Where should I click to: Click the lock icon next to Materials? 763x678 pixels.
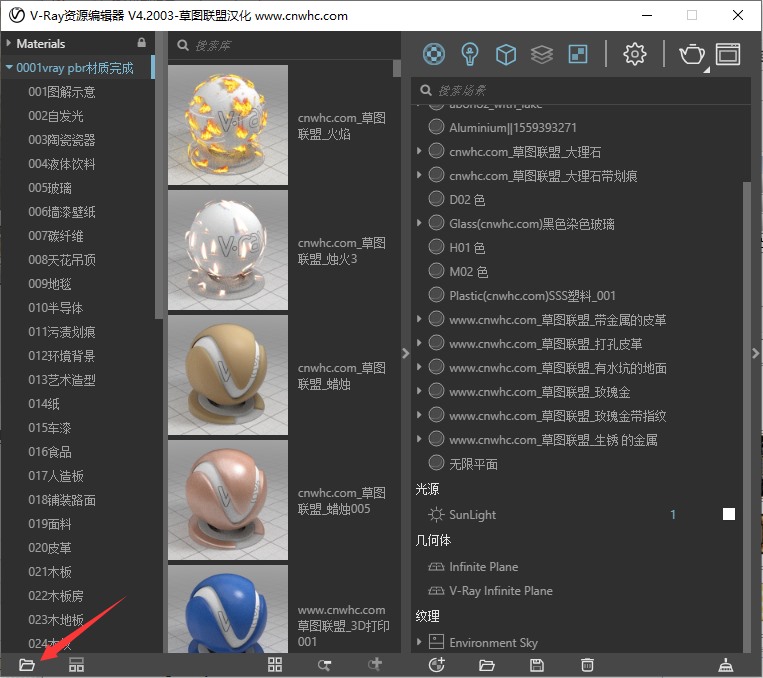pos(142,42)
